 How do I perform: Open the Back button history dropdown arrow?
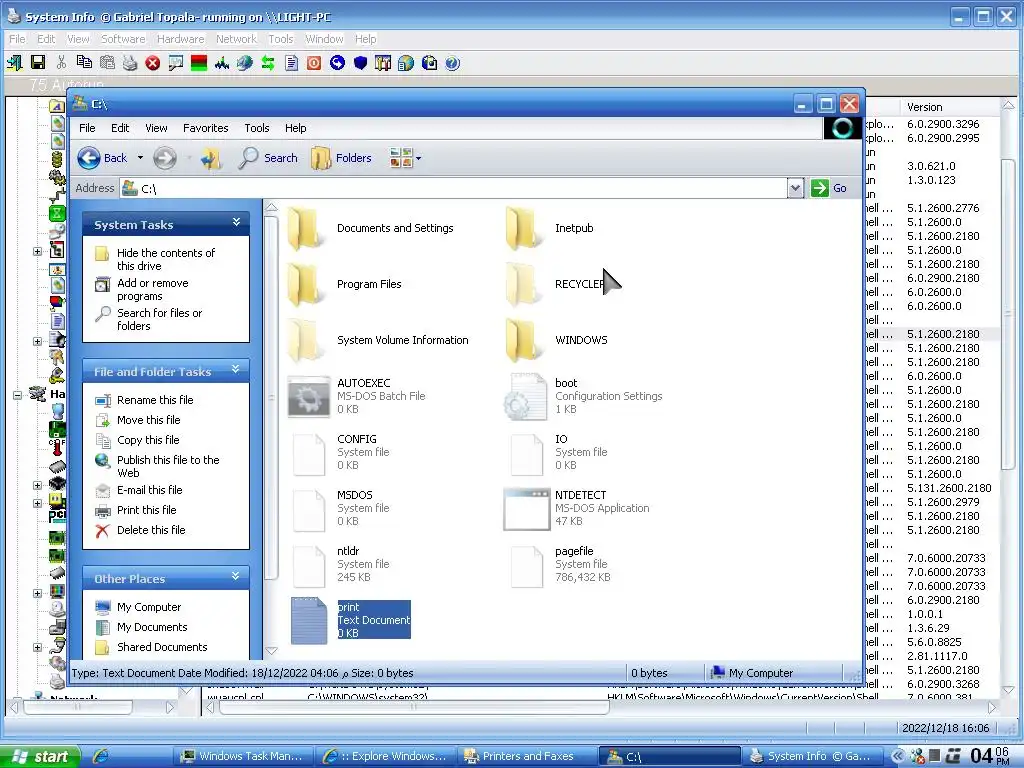pos(140,158)
